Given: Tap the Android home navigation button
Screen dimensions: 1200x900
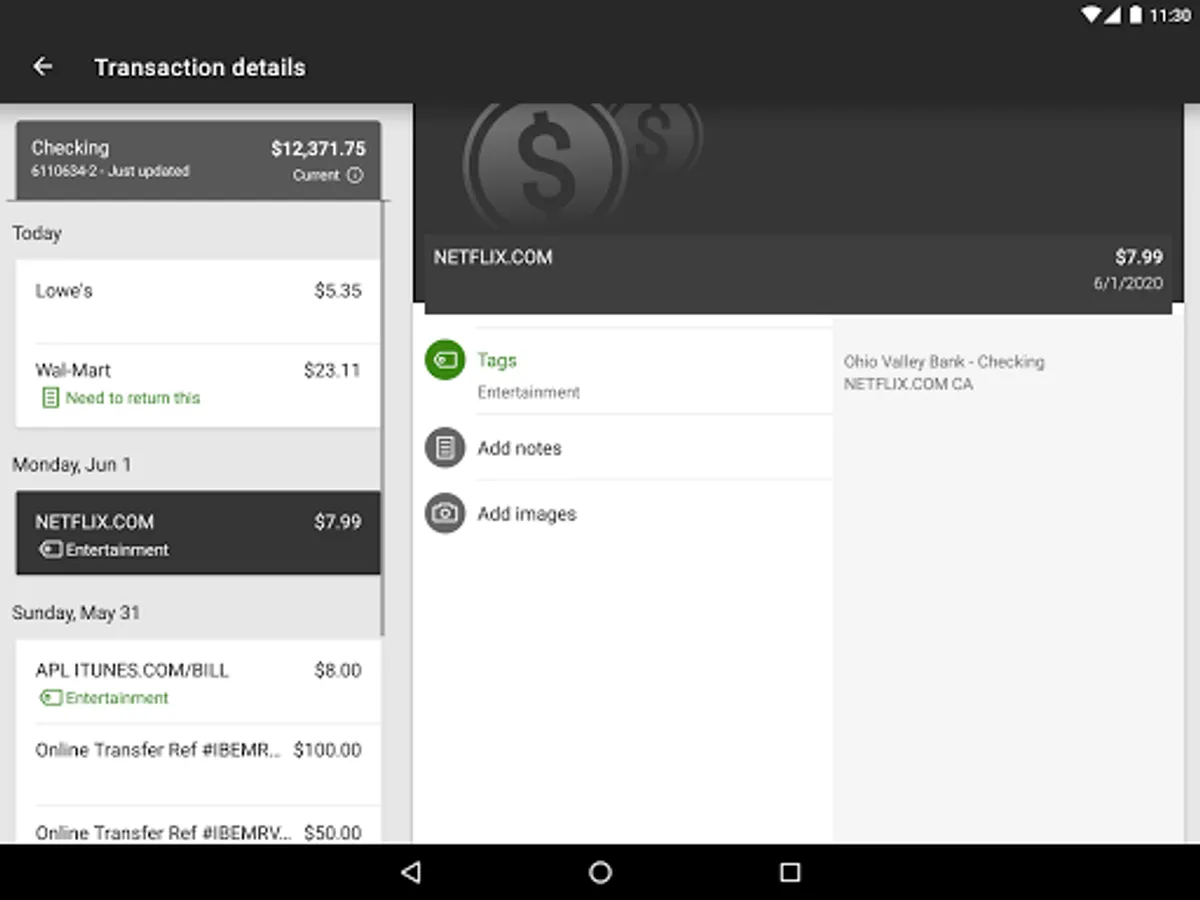Looking at the screenshot, I should 600,872.
